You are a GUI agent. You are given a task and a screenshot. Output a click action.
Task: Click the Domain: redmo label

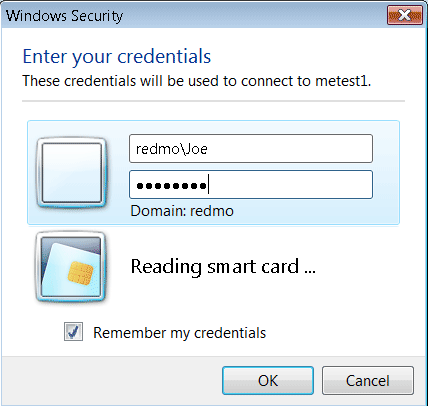[x=182, y=211]
